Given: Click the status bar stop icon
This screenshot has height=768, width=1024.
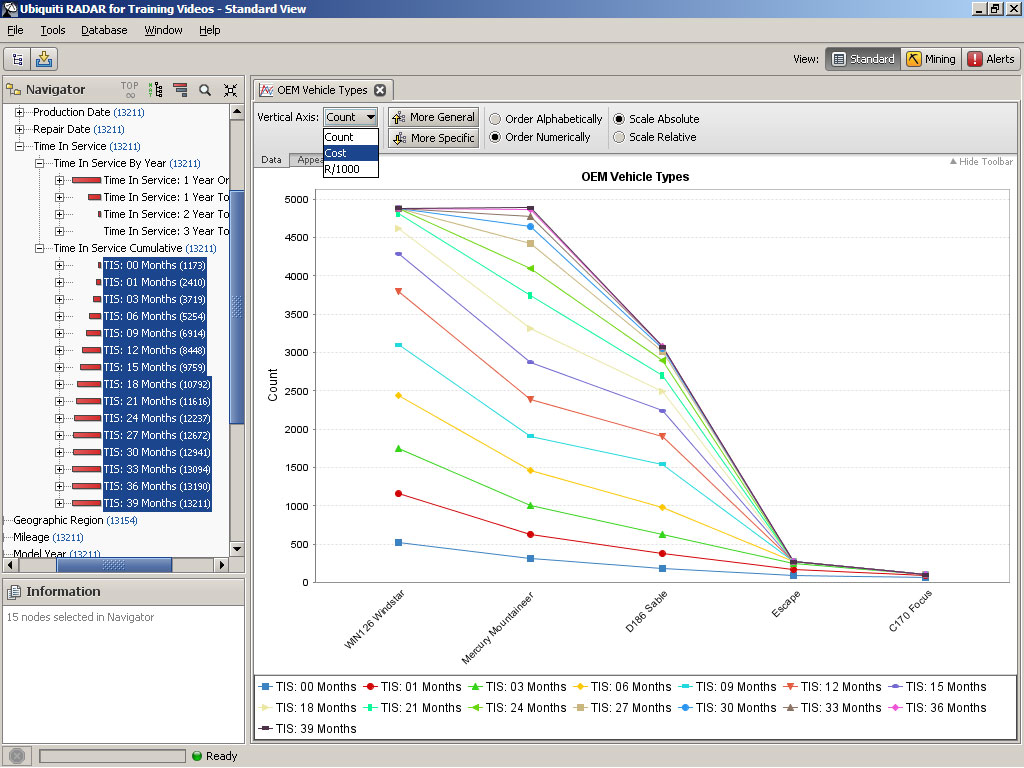Looking at the screenshot, I should pyautogui.click(x=17, y=756).
